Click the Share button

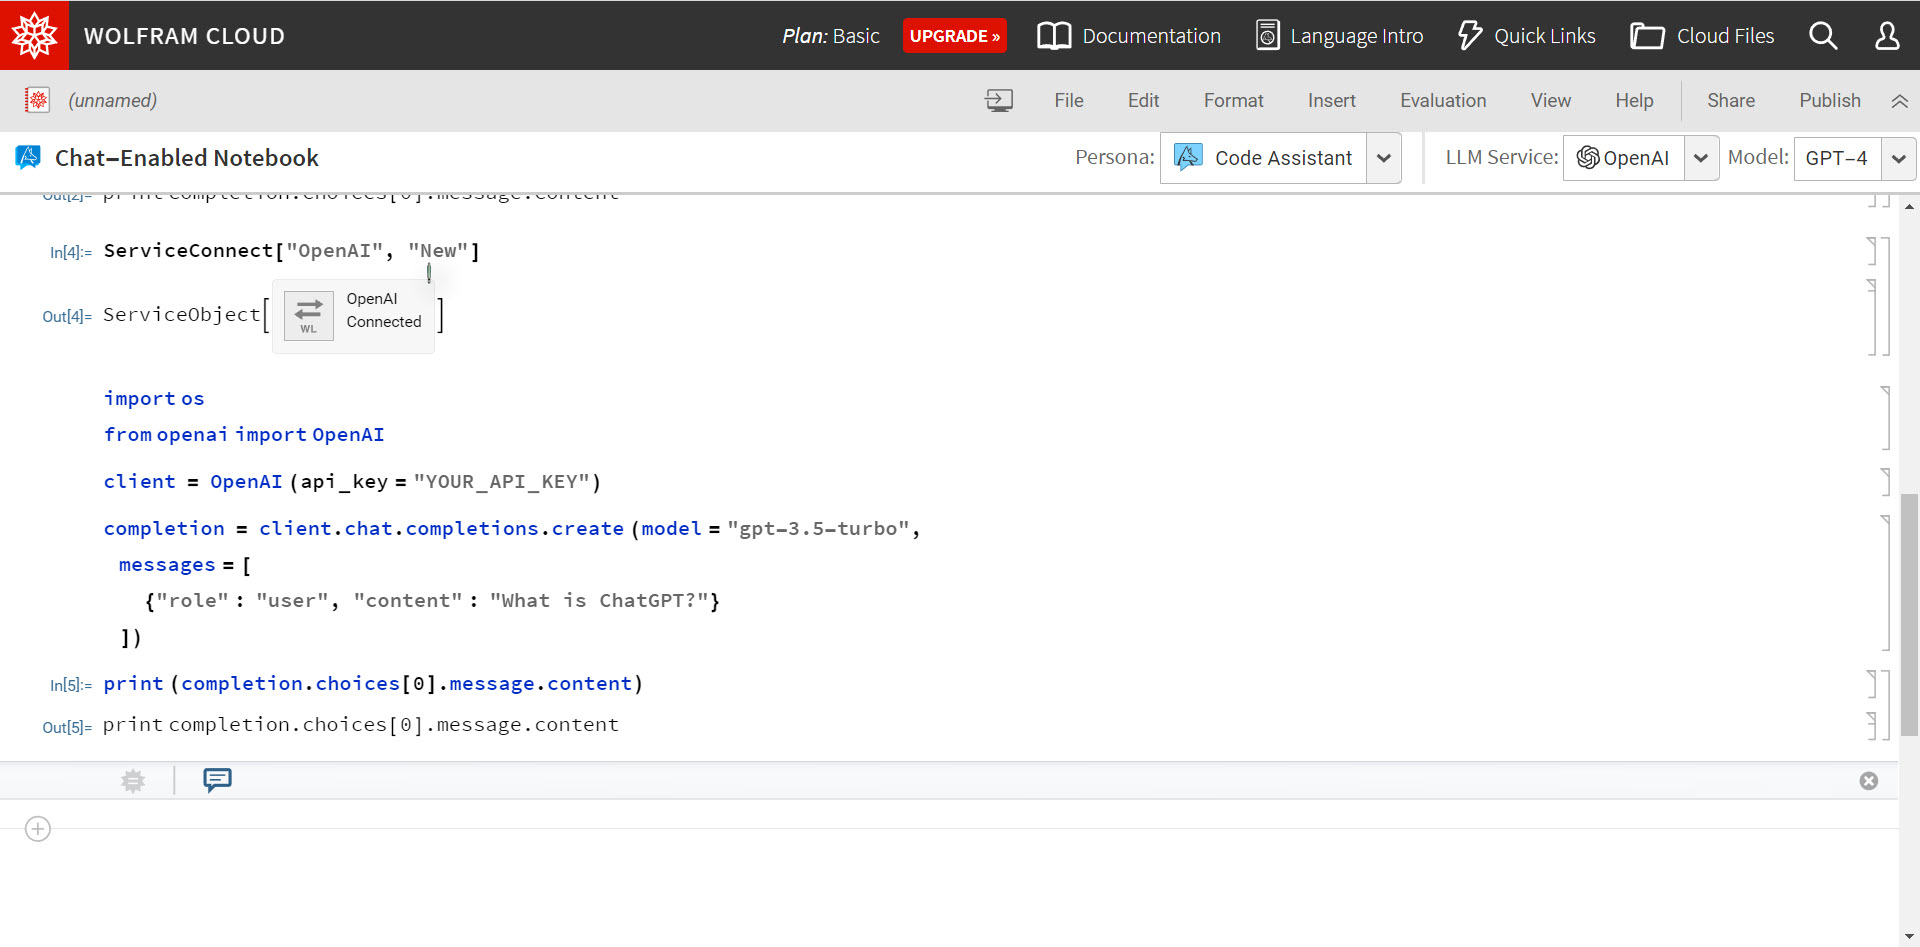point(1731,100)
